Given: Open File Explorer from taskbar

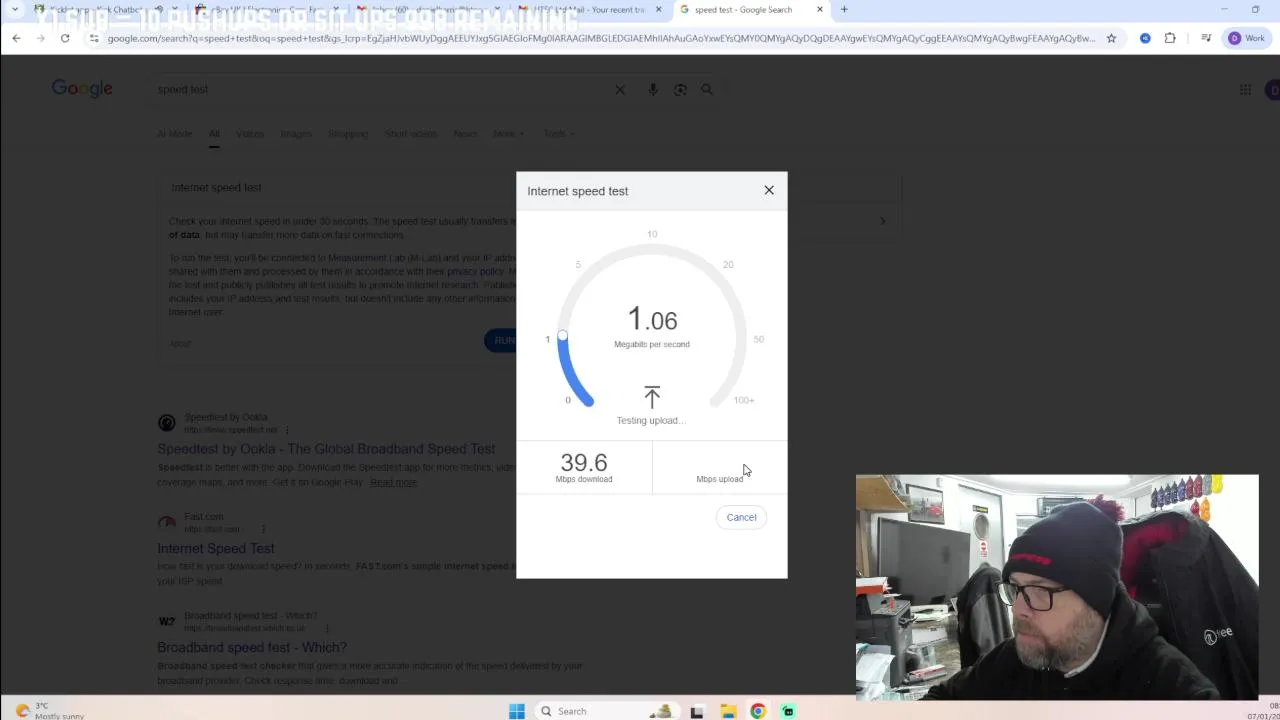Looking at the screenshot, I should 728,711.
